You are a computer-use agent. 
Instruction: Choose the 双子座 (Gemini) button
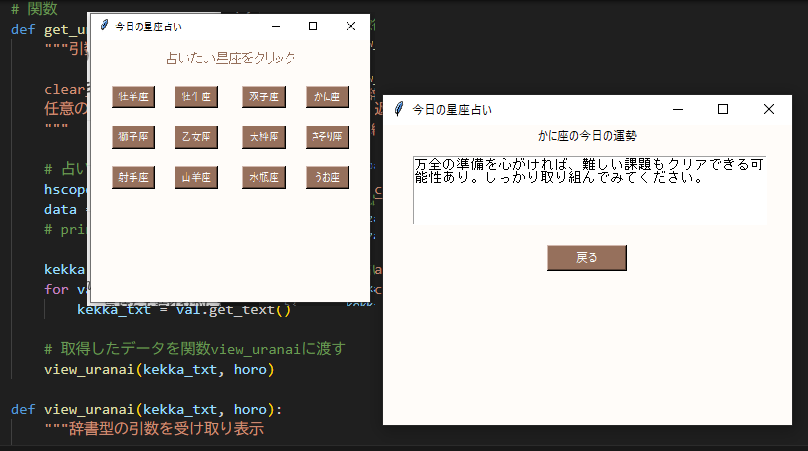click(264, 97)
